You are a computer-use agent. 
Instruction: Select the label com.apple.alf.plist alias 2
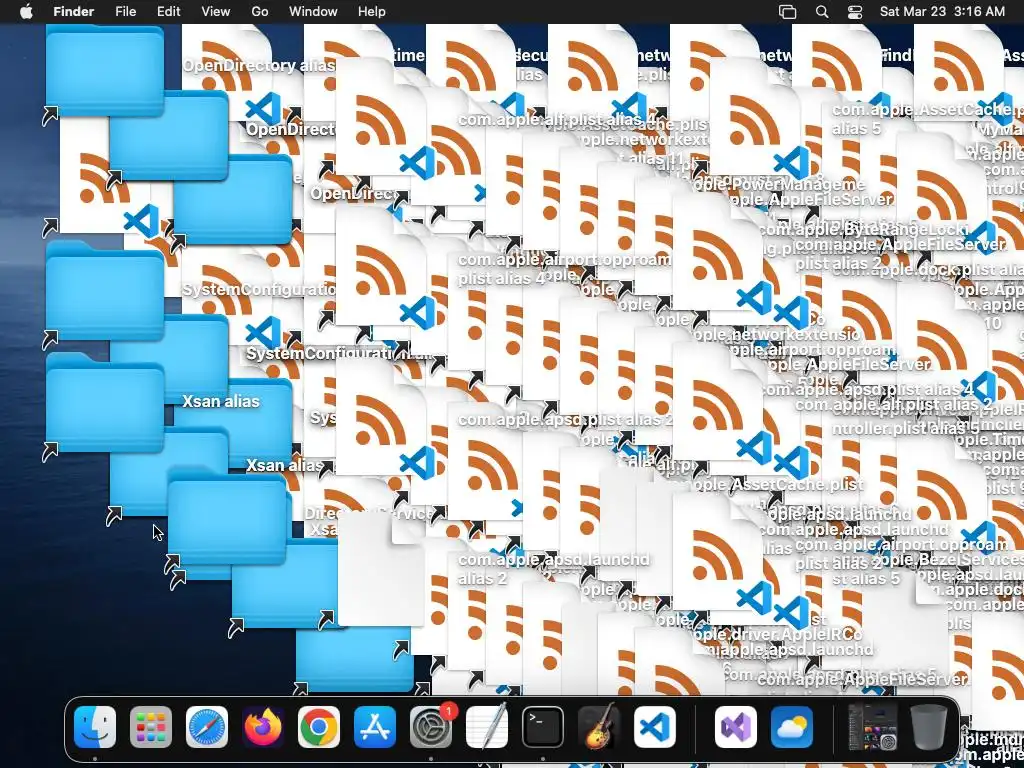894,404
